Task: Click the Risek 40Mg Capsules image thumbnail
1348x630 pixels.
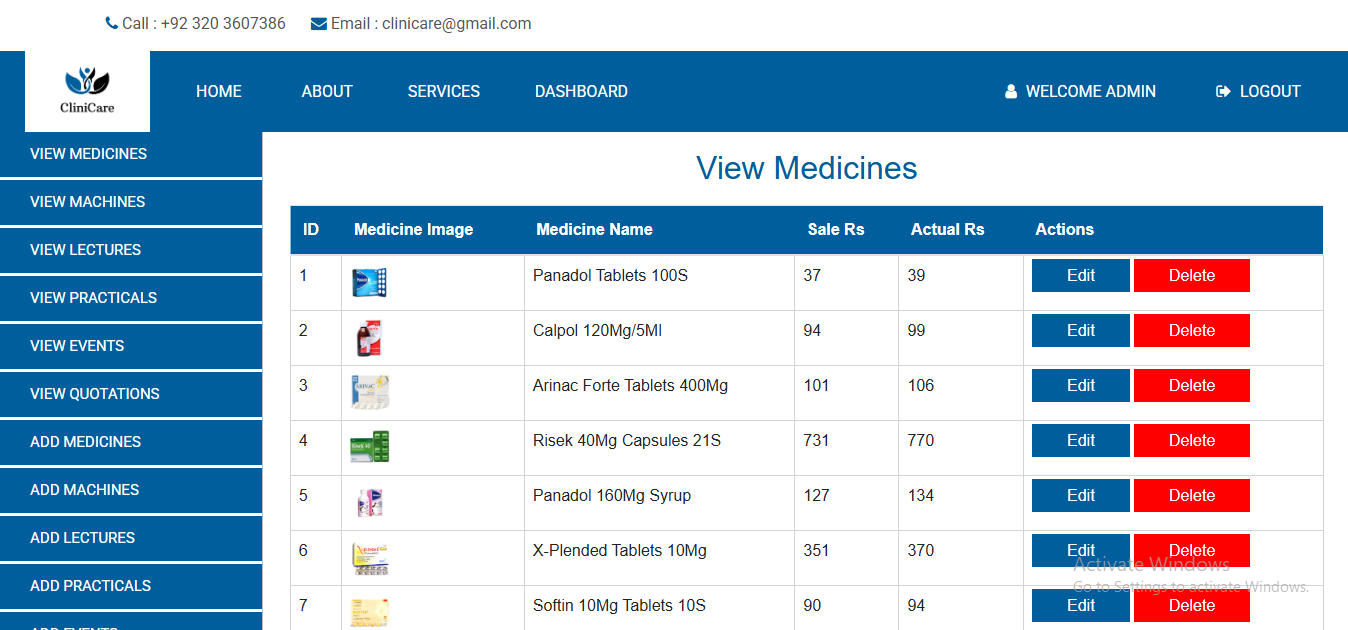Action: coord(370,447)
